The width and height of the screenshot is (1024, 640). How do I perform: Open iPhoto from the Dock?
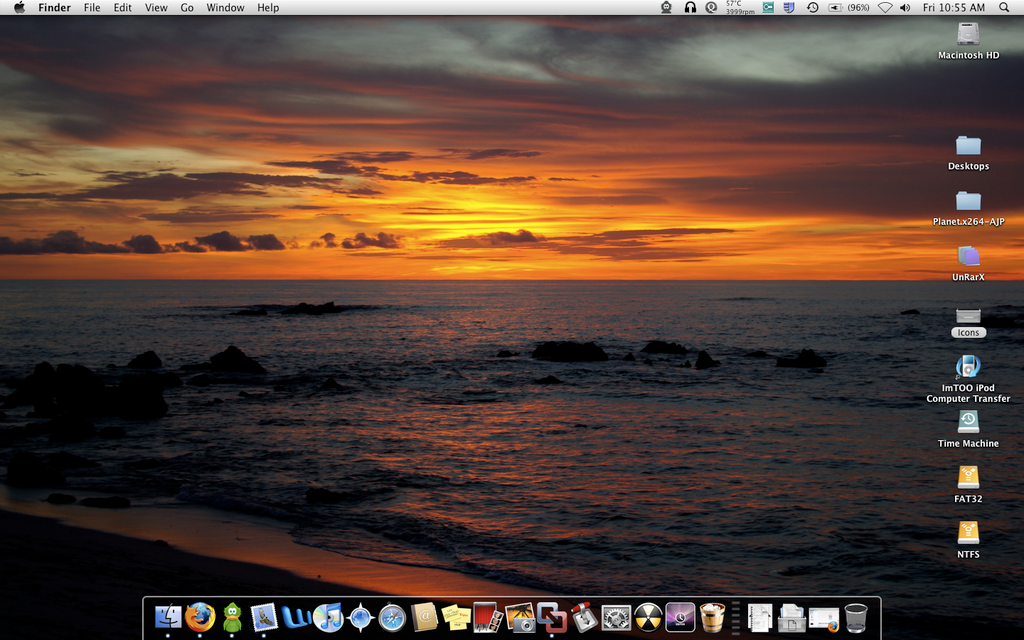(520, 617)
